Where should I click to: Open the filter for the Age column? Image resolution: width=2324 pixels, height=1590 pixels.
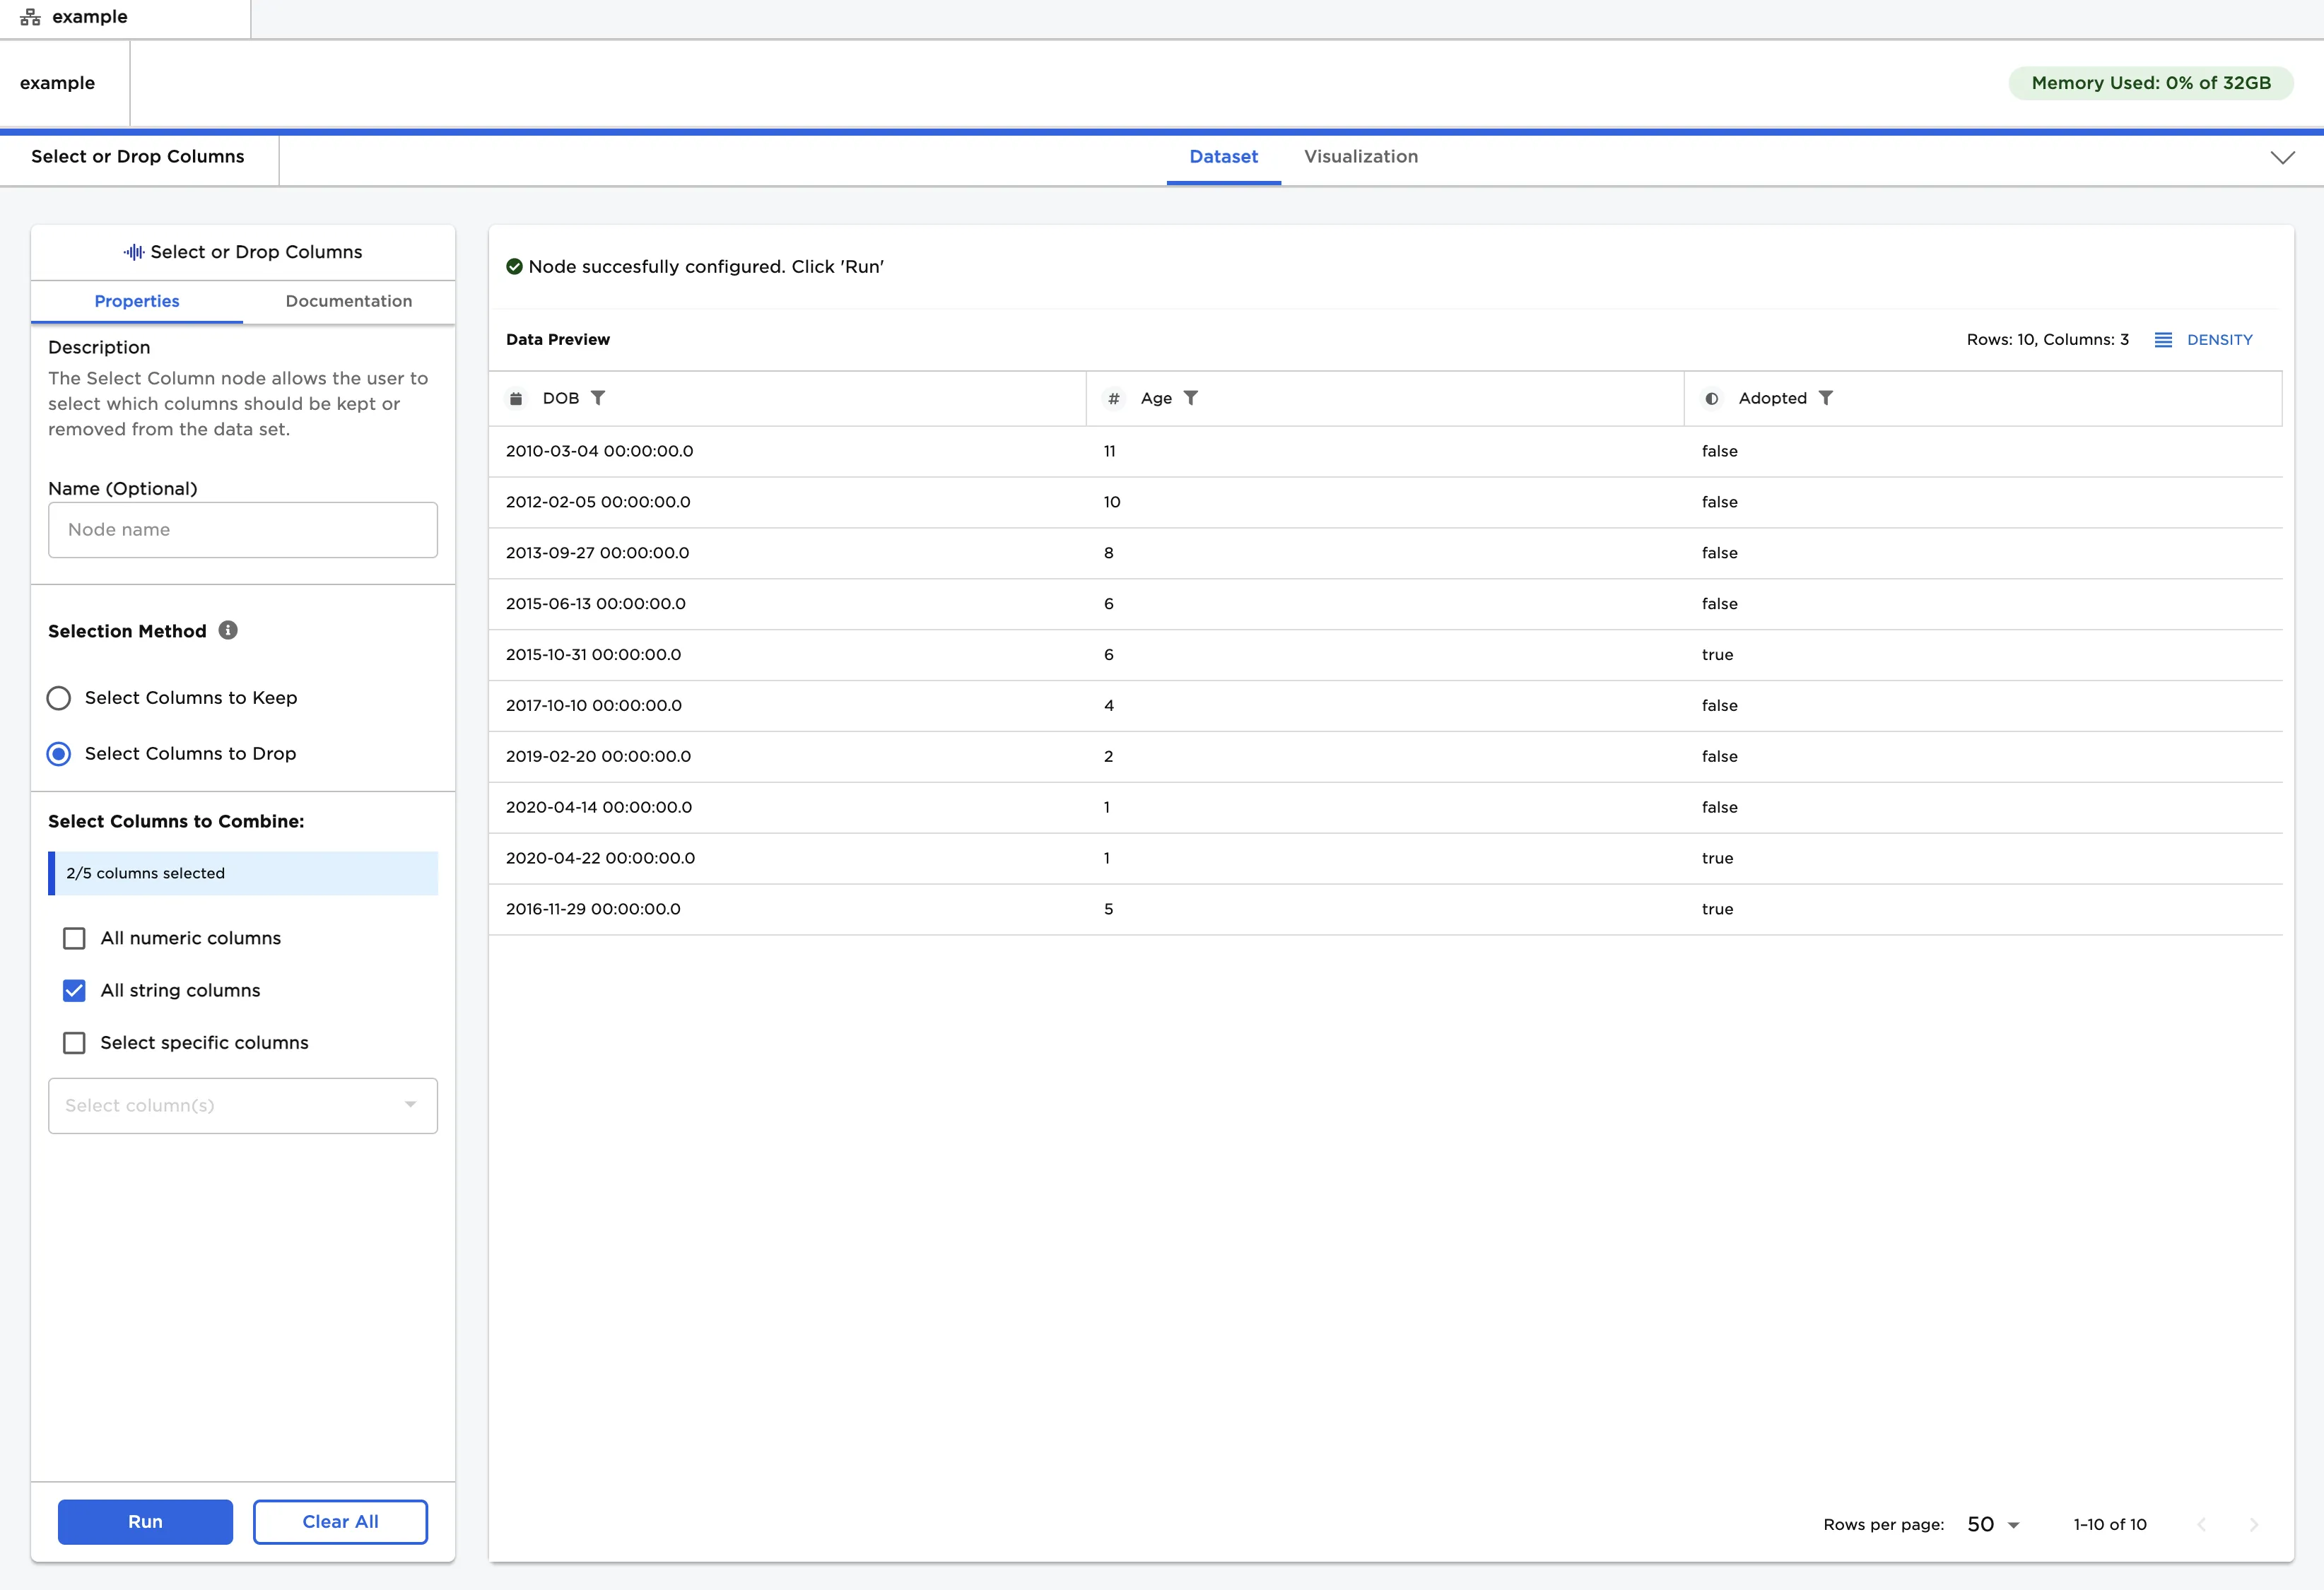pyautogui.click(x=1191, y=398)
